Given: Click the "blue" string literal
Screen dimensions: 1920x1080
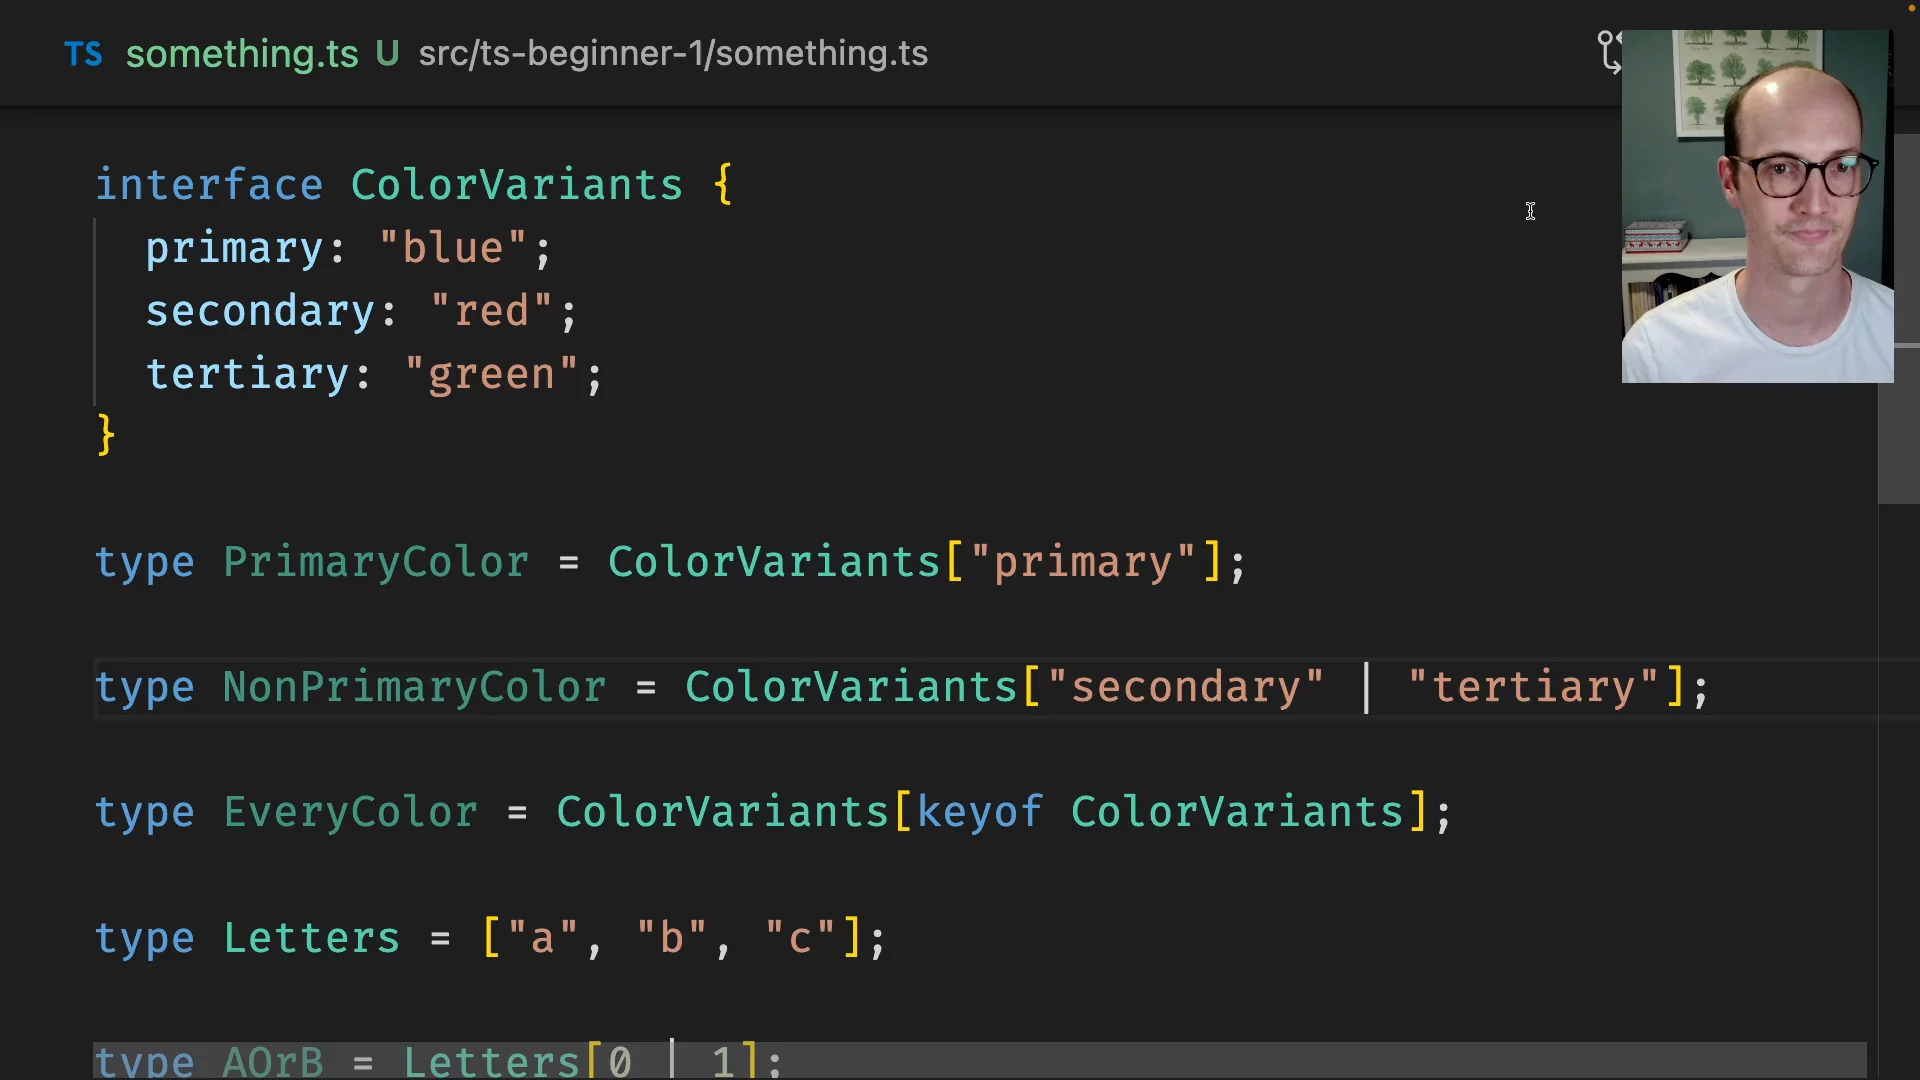Looking at the screenshot, I should pyautogui.click(x=453, y=248).
